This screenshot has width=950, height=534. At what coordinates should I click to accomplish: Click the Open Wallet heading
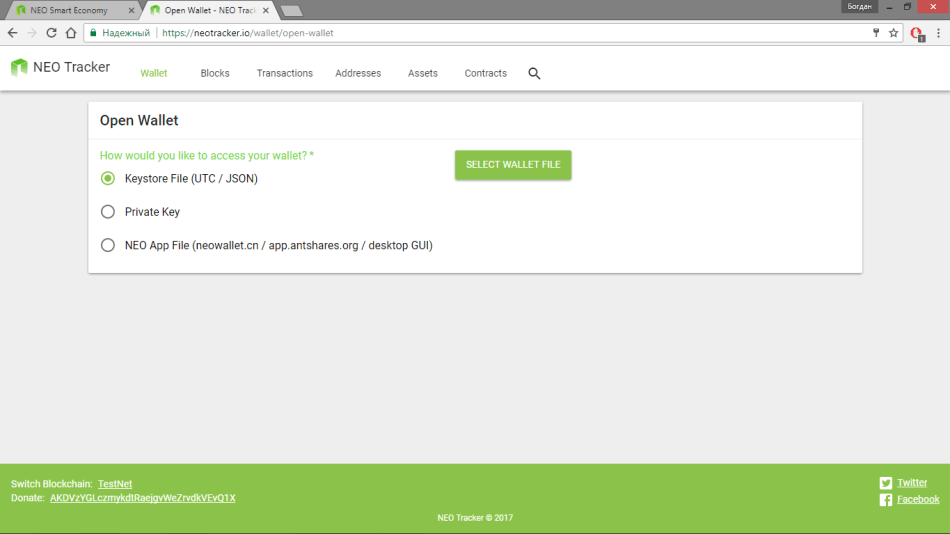(x=139, y=121)
